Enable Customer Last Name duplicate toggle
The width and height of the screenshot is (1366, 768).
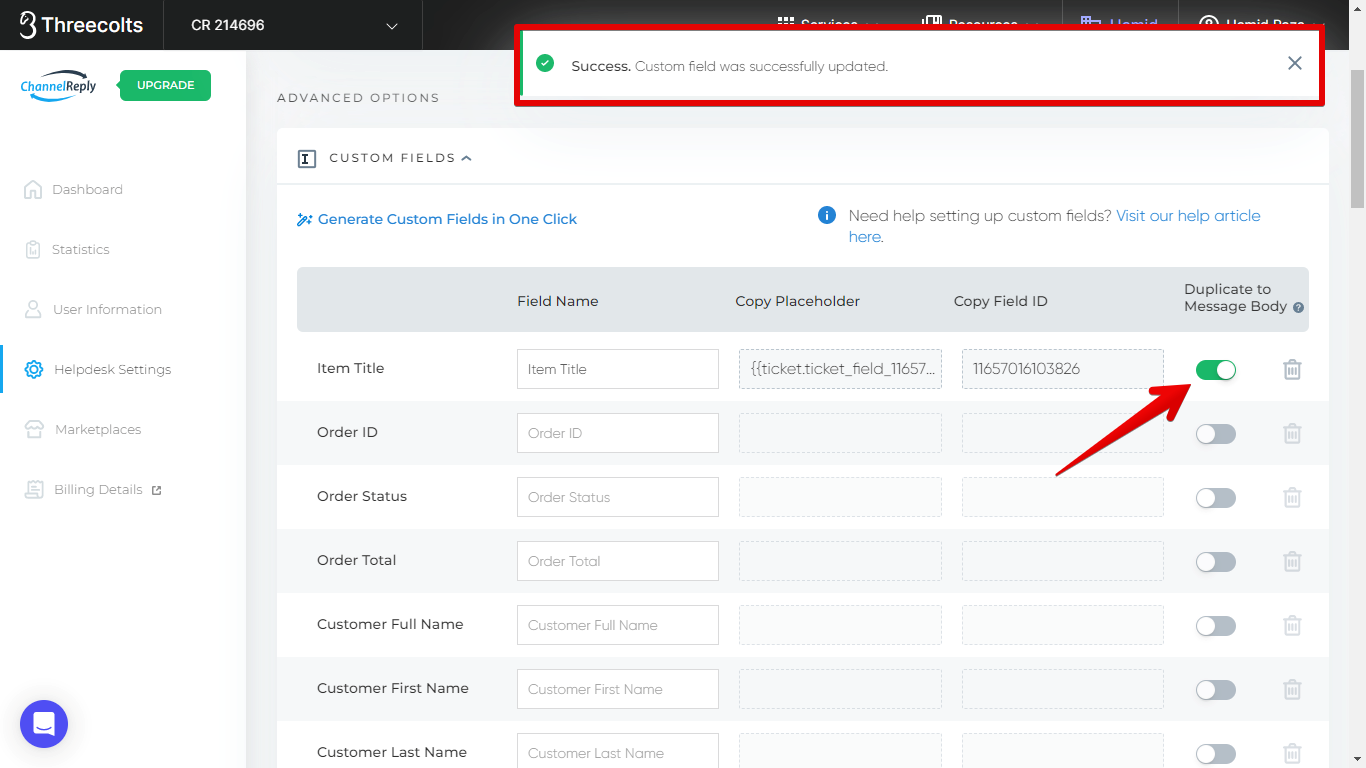pos(1216,754)
